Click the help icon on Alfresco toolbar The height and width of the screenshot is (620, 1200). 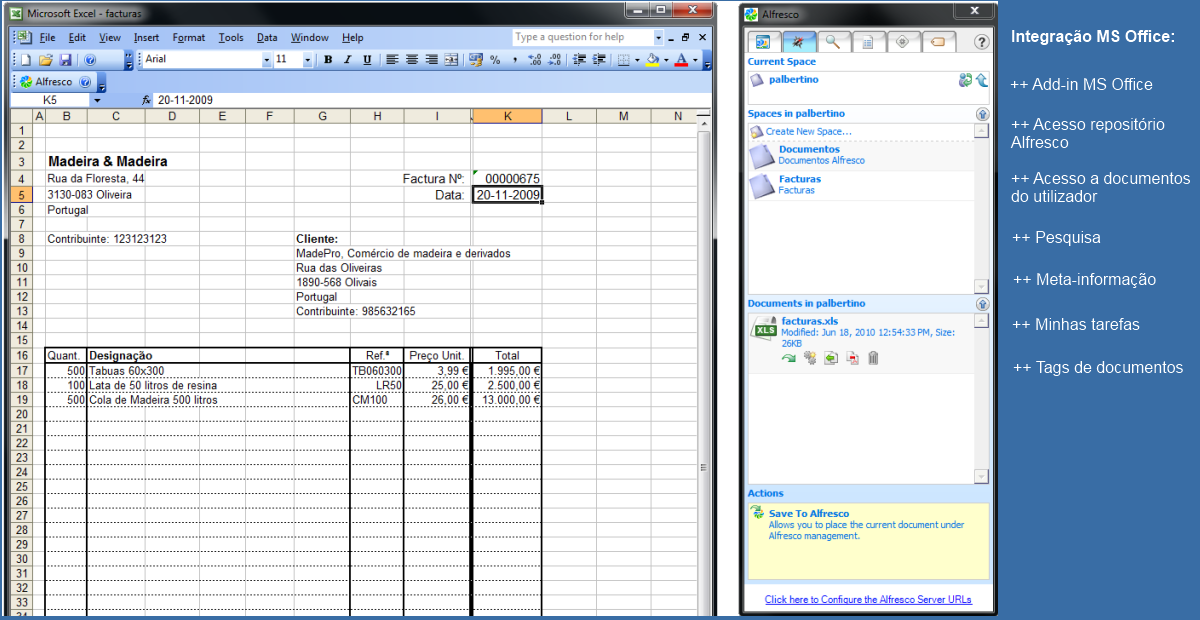tap(86, 82)
